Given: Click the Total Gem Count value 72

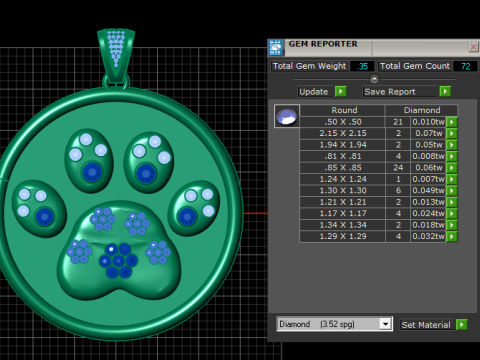Looking at the screenshot, I should (x=466, y=66).
